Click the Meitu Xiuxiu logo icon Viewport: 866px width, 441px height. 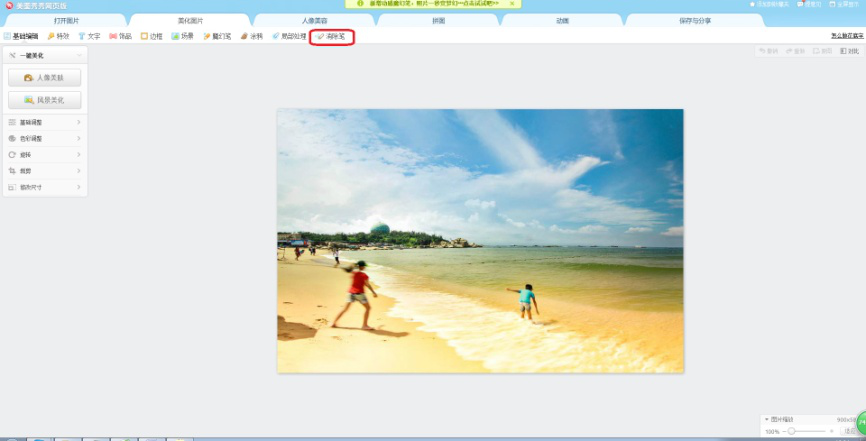pos(9,6)
